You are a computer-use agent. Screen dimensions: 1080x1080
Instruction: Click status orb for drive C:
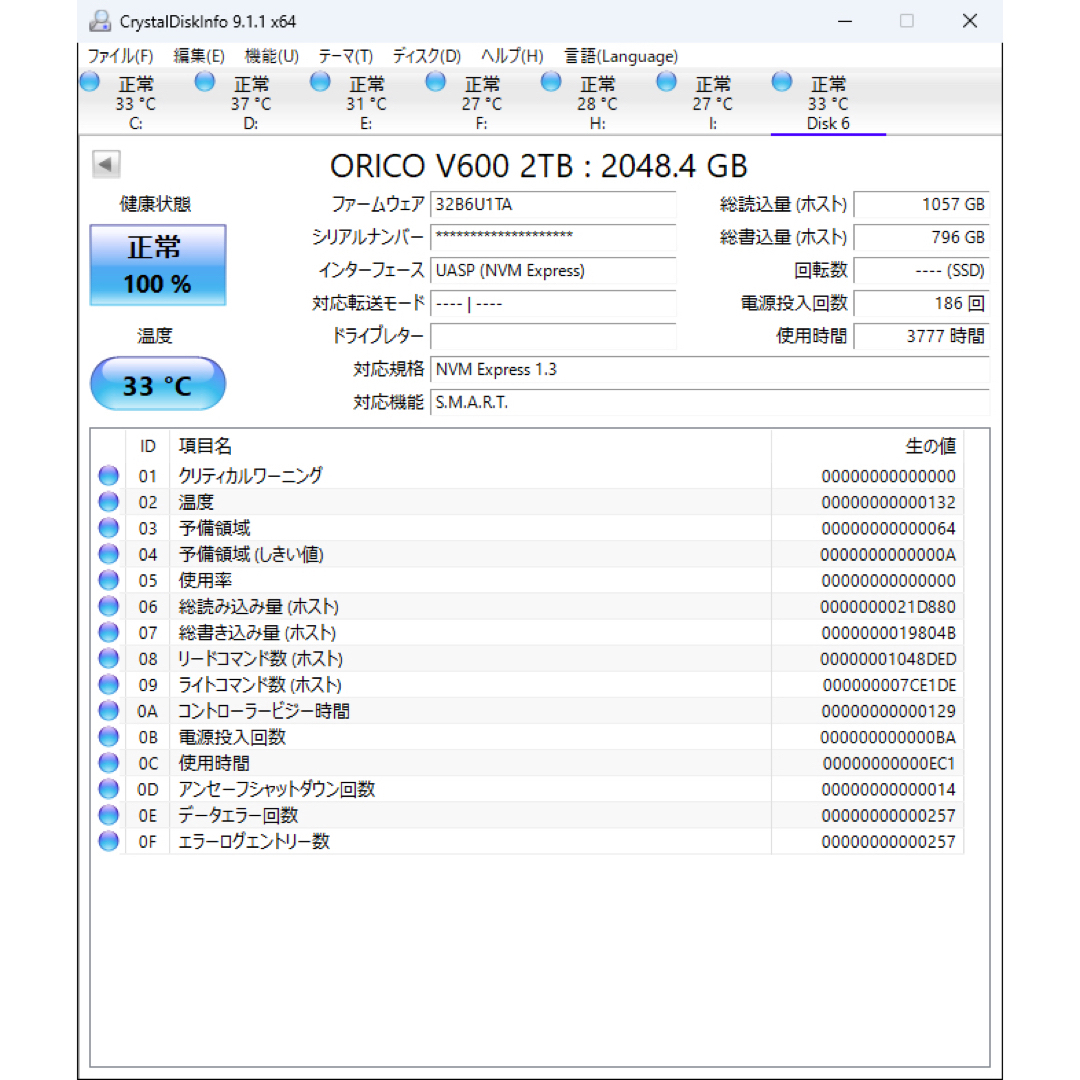tap(90, 81)
